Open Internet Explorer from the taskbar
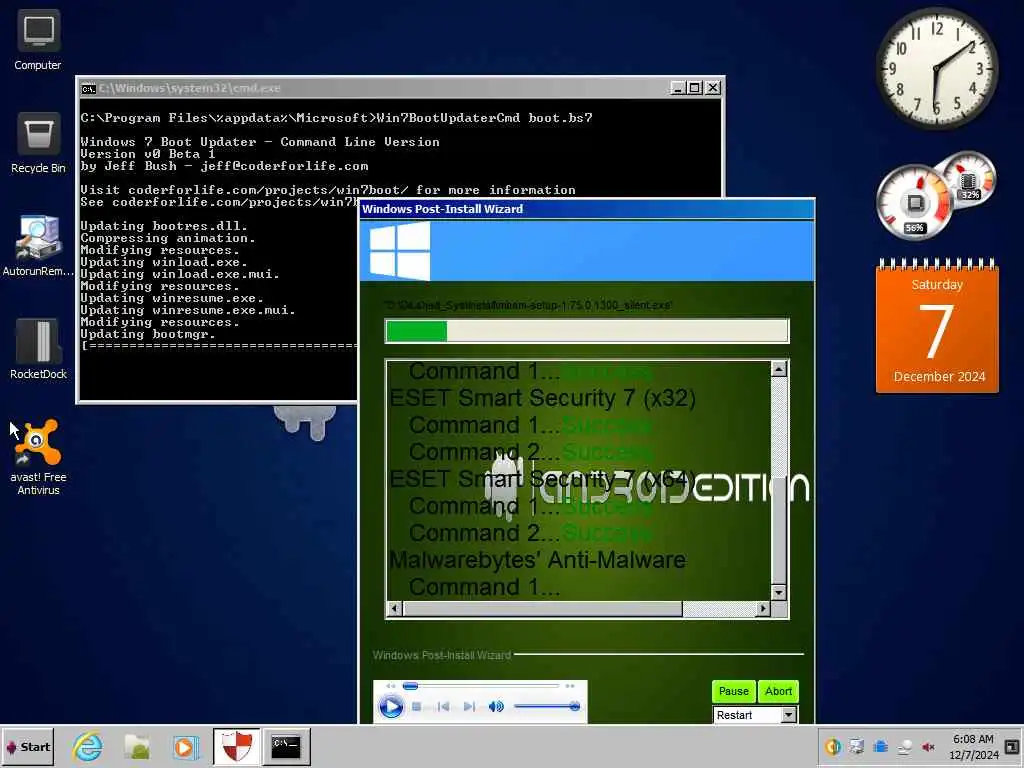The height and width of the screenshot is (768, 1024). 88,746
